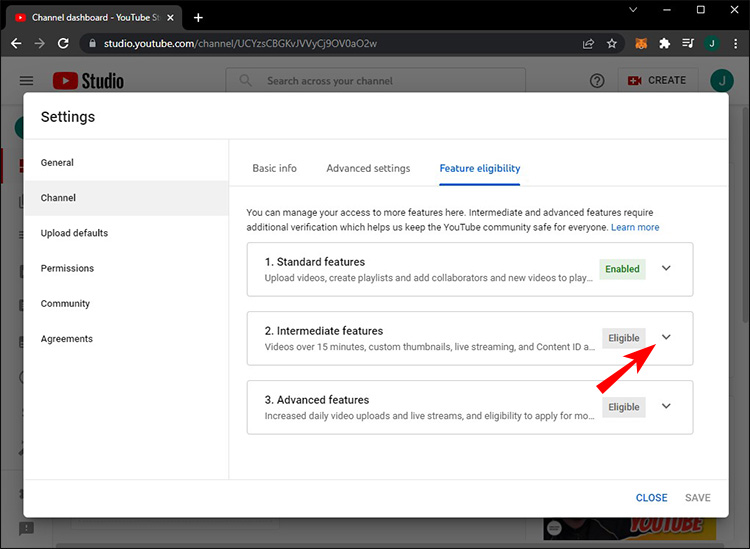Screen dimensions: 750x549
Task: Click the CREATE button
Action: [x=658, y=80]
